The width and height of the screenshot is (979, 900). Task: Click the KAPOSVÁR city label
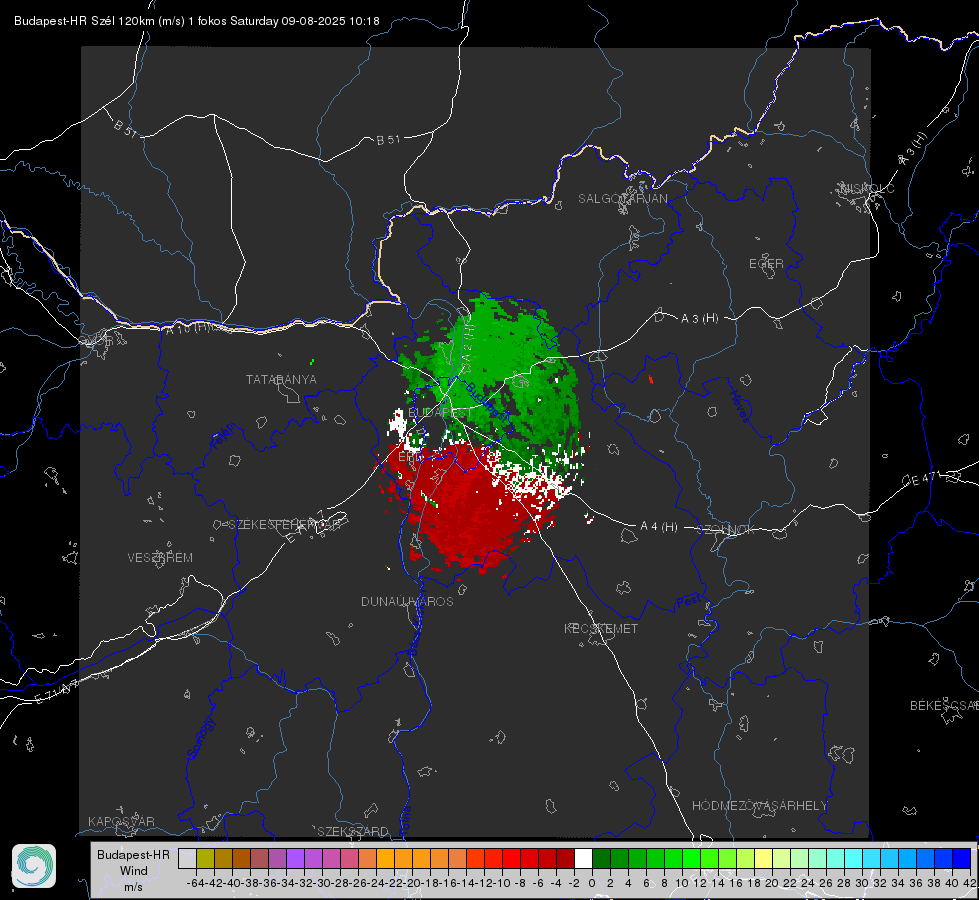[121, 821]
